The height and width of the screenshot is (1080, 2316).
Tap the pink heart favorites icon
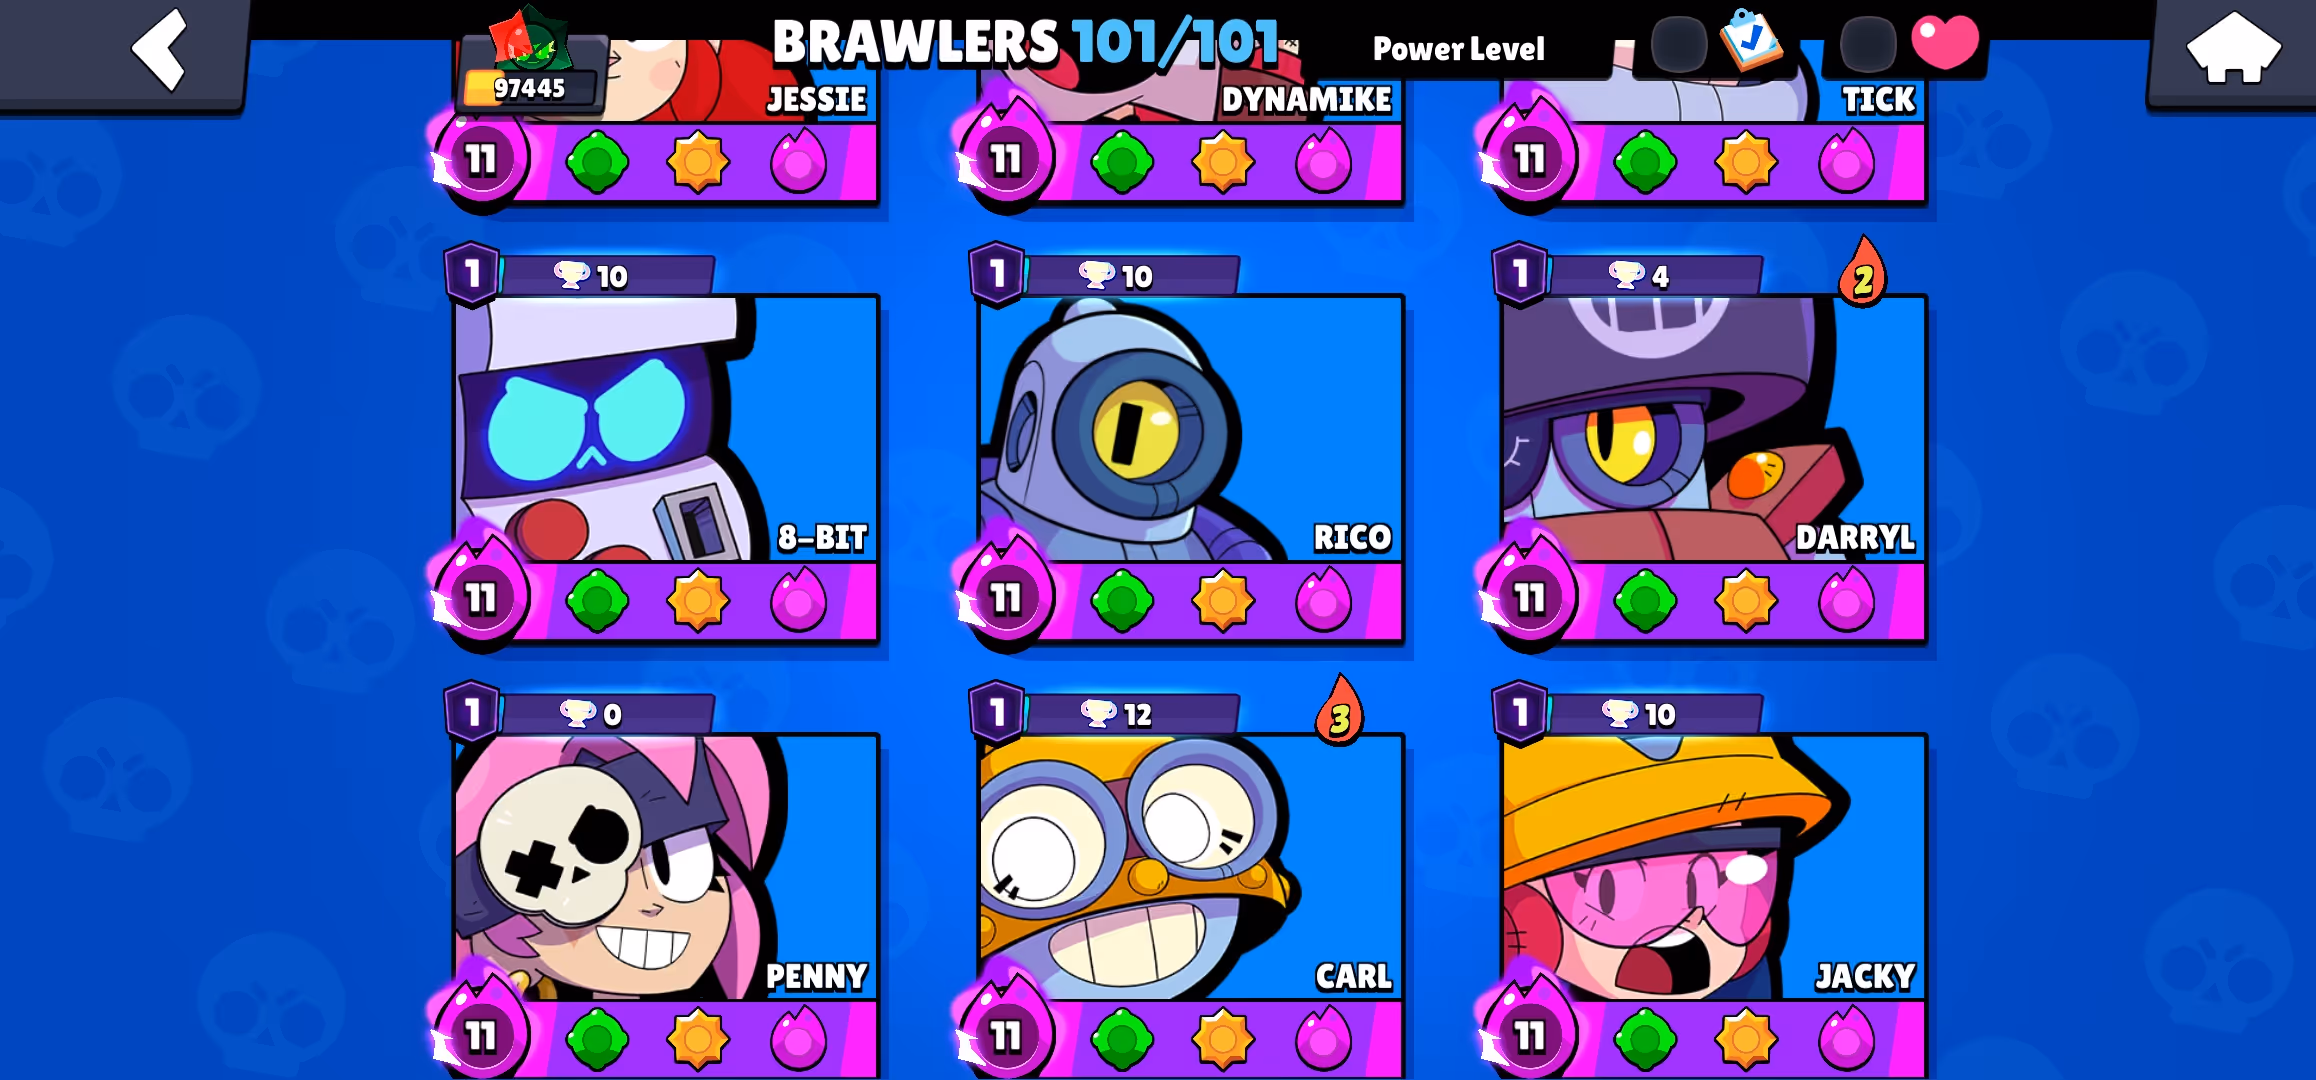[1944, 42]
